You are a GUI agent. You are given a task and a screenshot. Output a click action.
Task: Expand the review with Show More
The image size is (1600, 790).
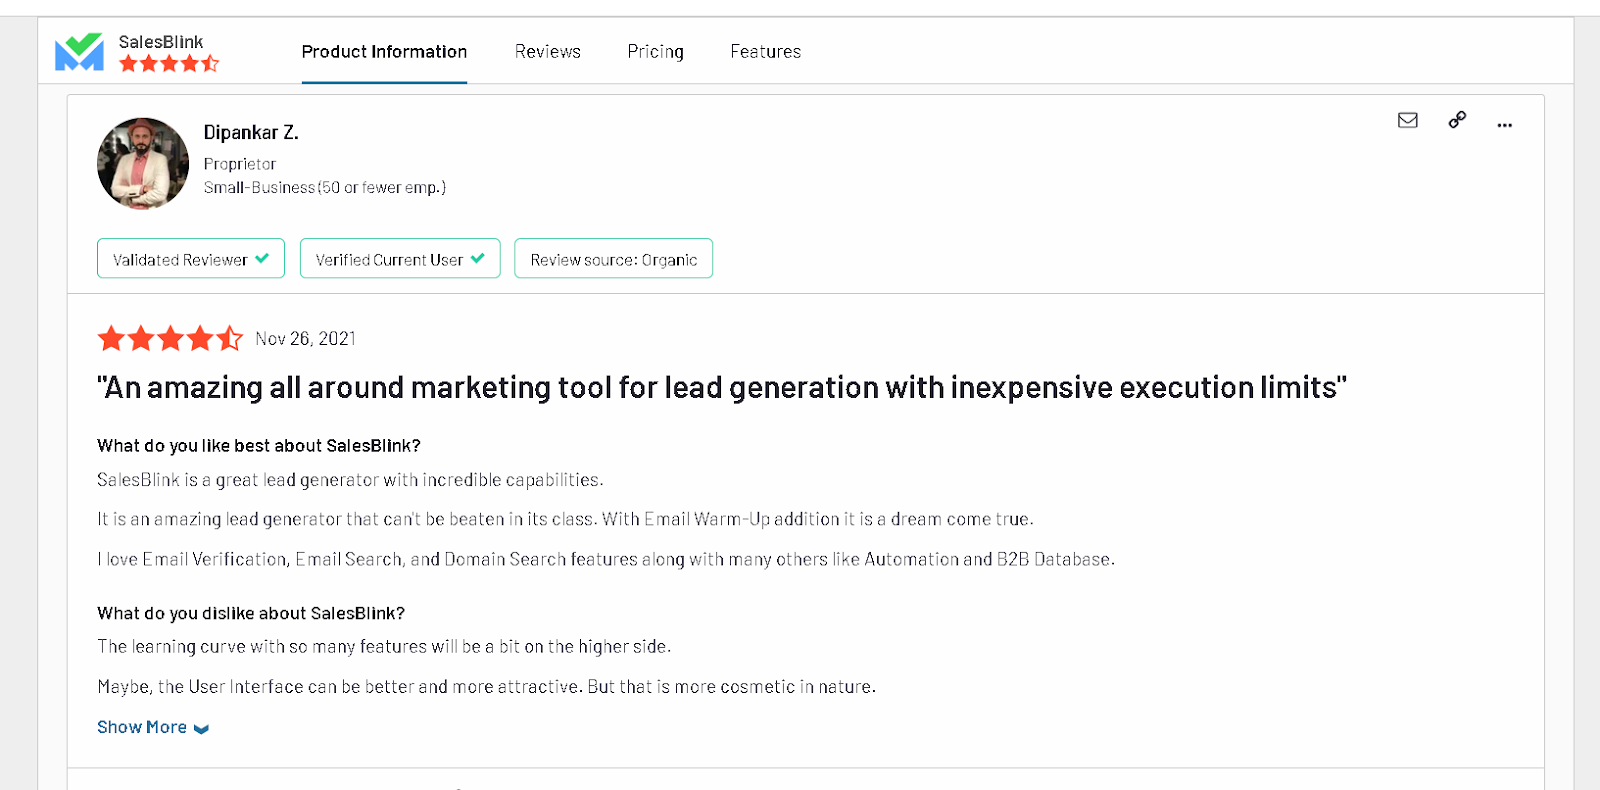click(153, 727)
